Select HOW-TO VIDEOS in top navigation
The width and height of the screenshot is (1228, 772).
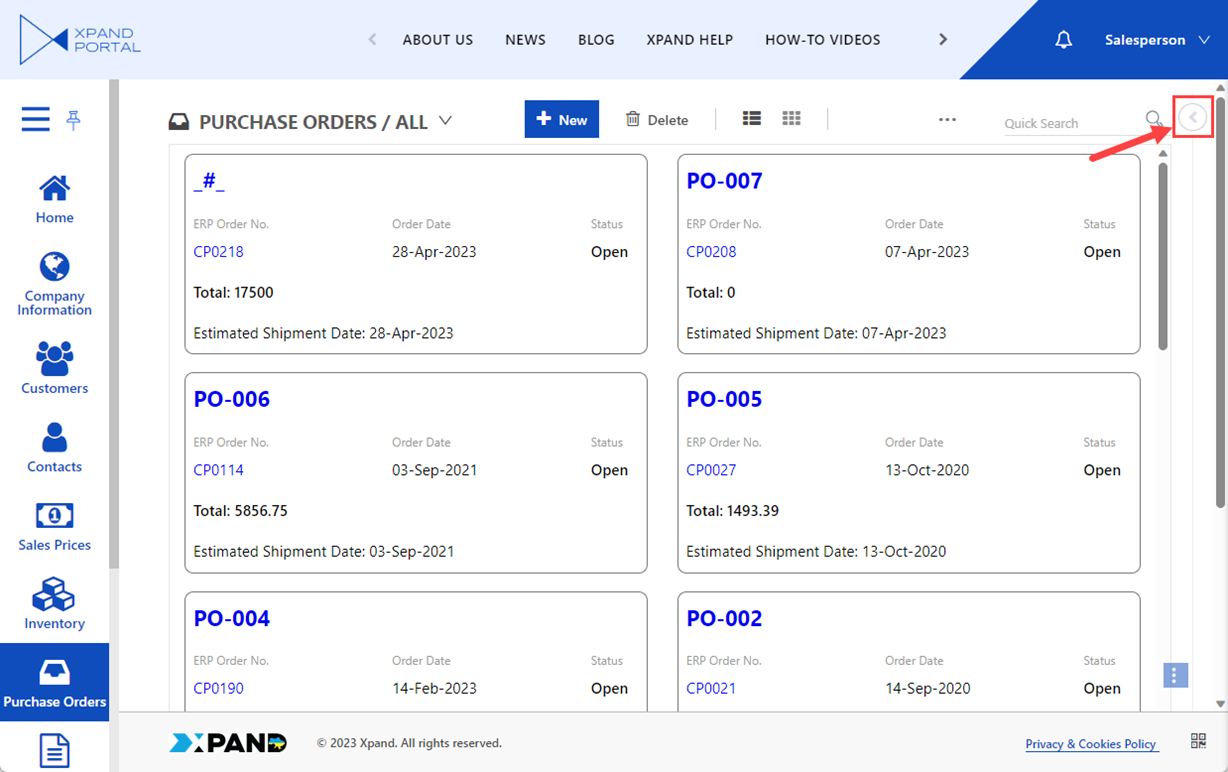tap(822, 40)
